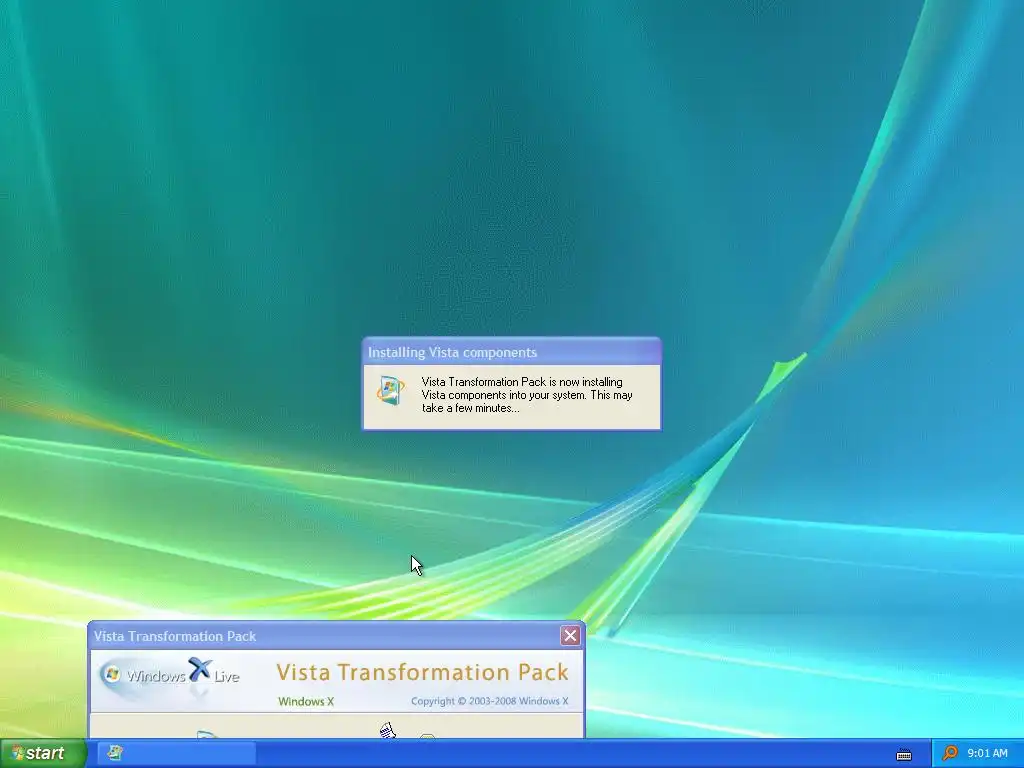Image resolution: width=1024 pixels, height=768 pixels.
Task: Click the installing components message text
Action: (x=527, y=395)
